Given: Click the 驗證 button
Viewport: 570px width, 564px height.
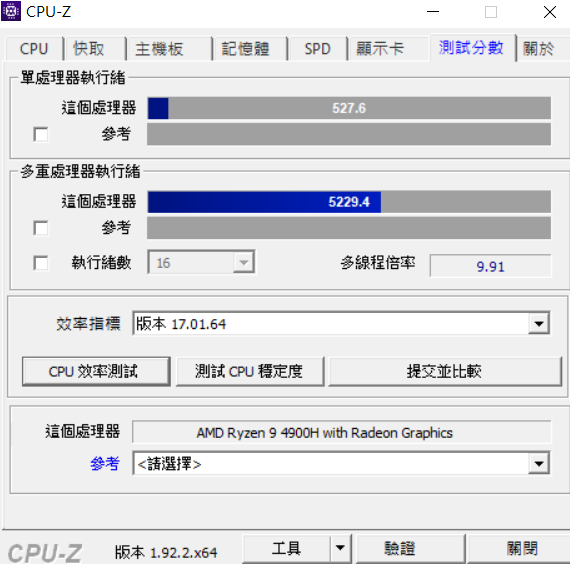Looking at the screenshot, I should pos(411,548).
